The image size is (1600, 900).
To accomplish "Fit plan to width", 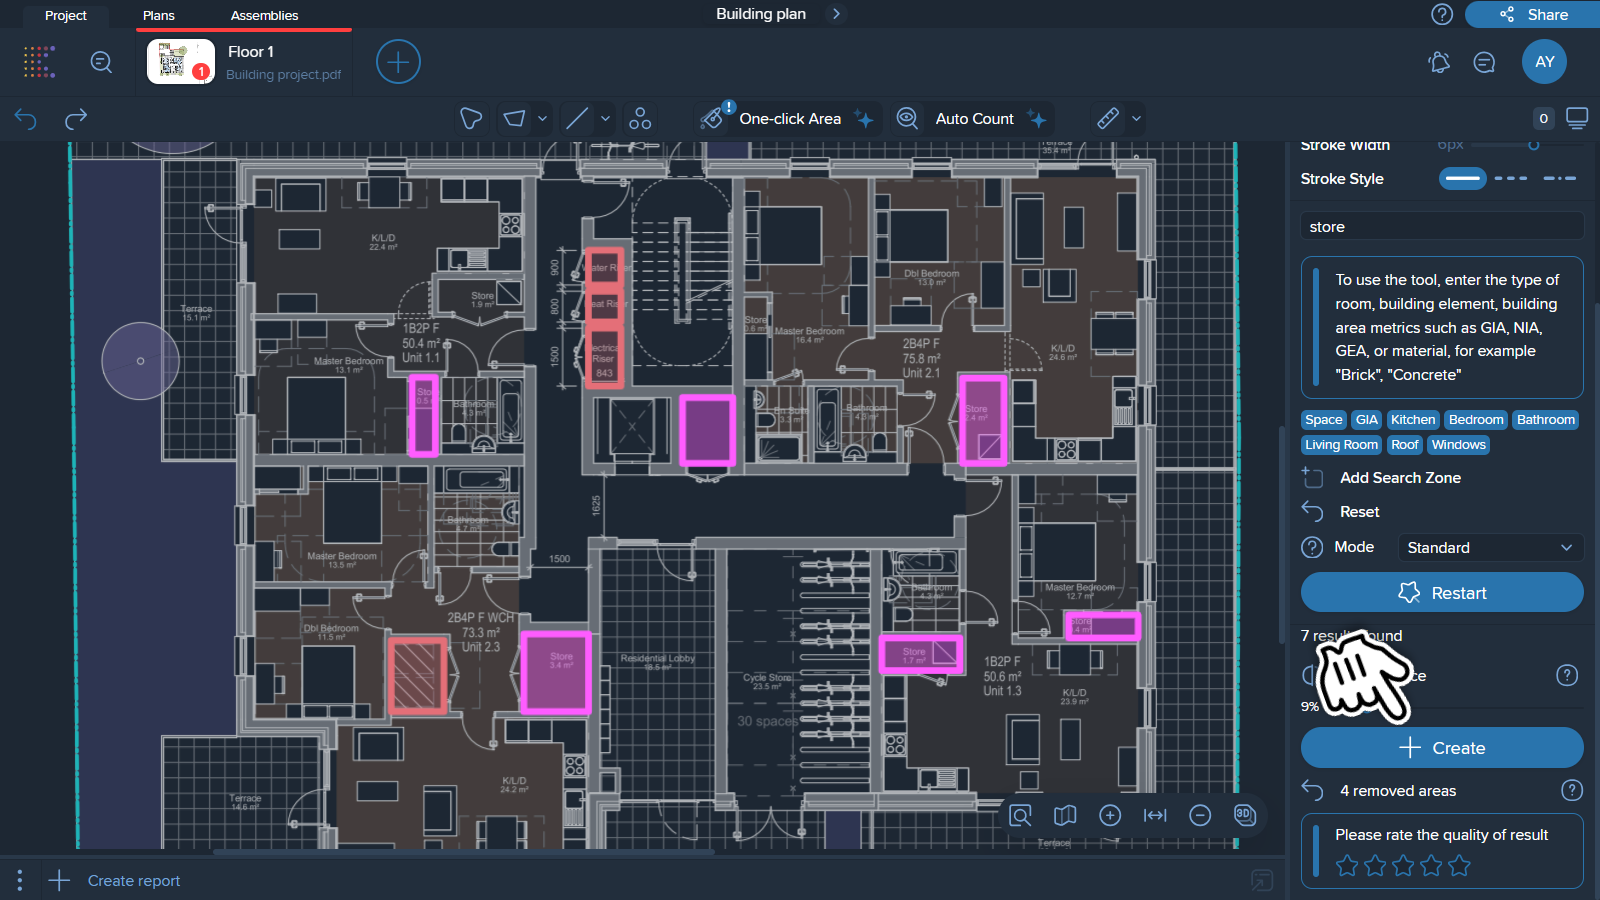I will click(x=1155, y=816).
